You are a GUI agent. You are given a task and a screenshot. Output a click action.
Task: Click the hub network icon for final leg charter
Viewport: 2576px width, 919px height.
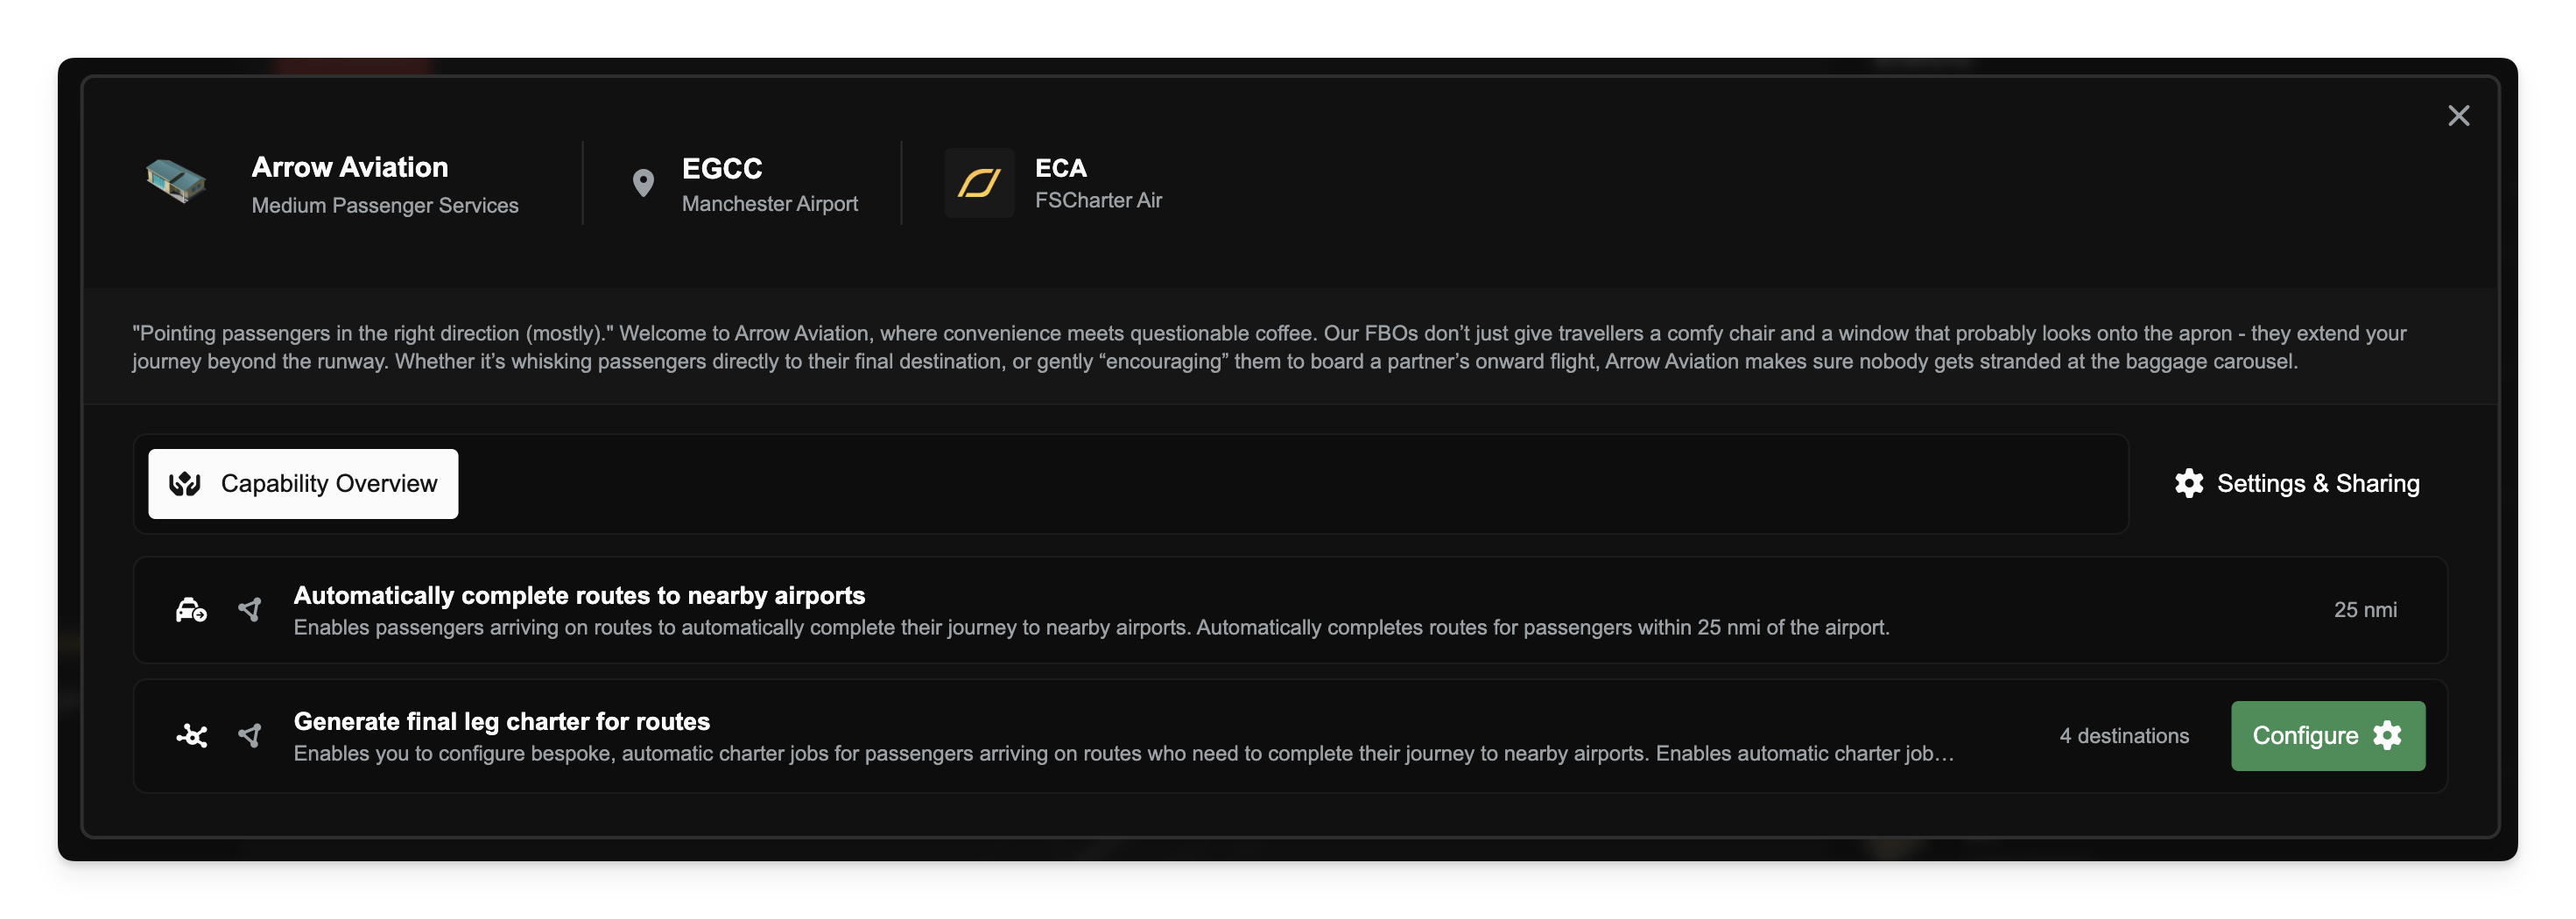[x=191, y=736]
